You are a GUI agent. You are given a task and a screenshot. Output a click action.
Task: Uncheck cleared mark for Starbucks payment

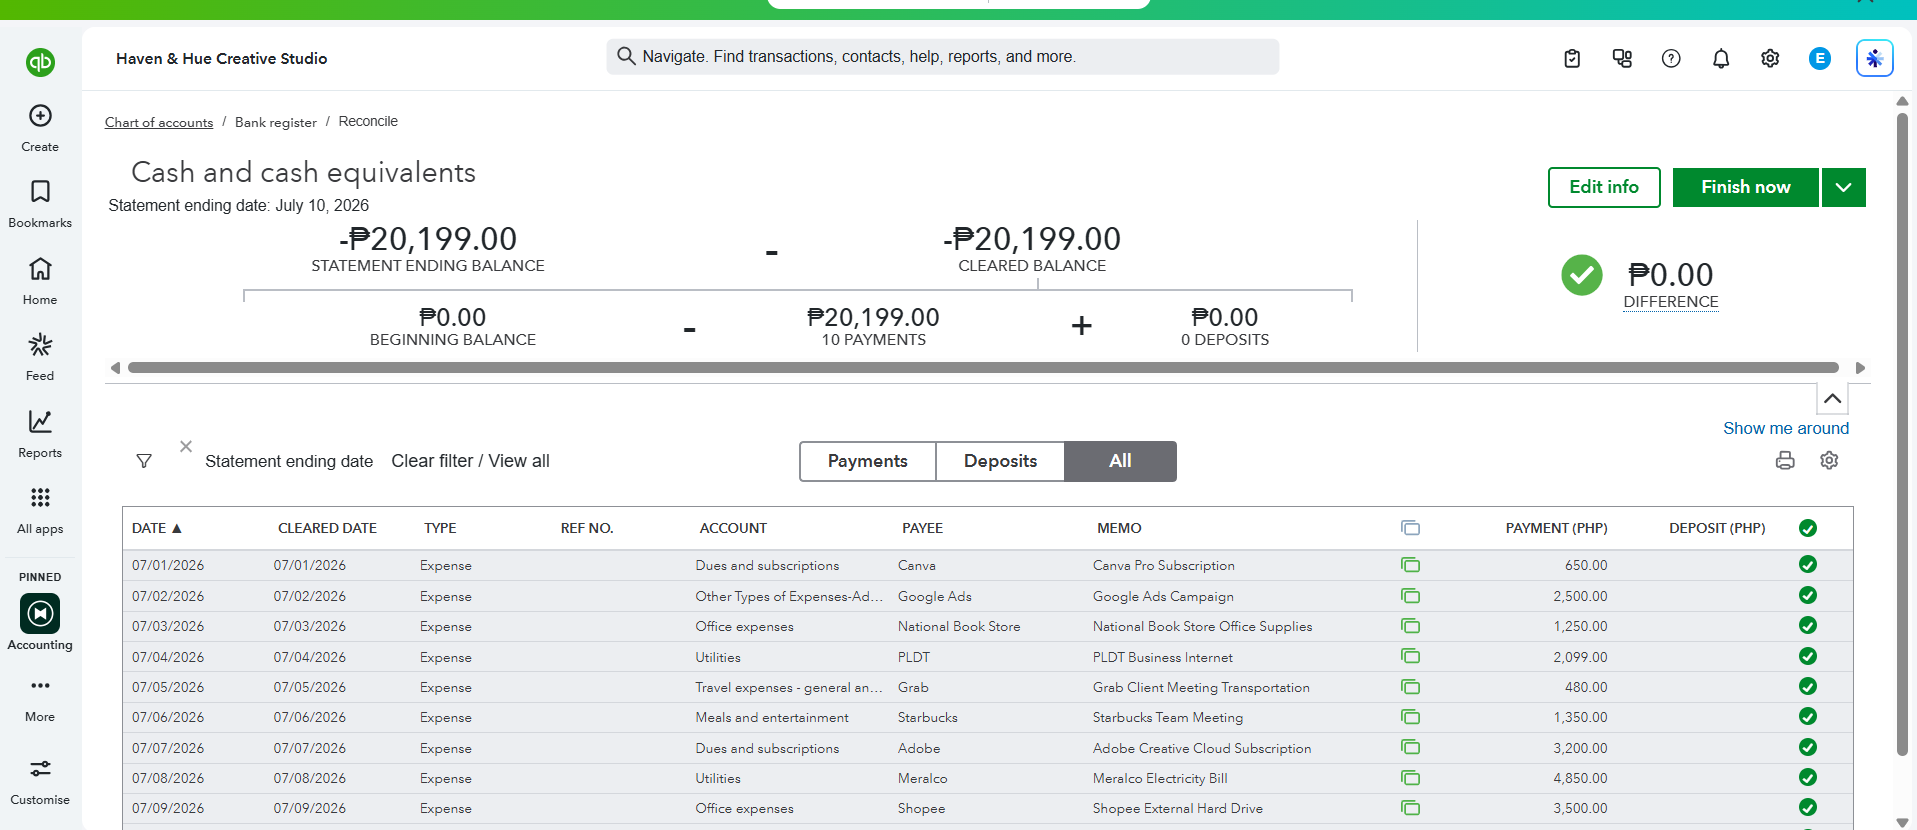(1808, 717)
